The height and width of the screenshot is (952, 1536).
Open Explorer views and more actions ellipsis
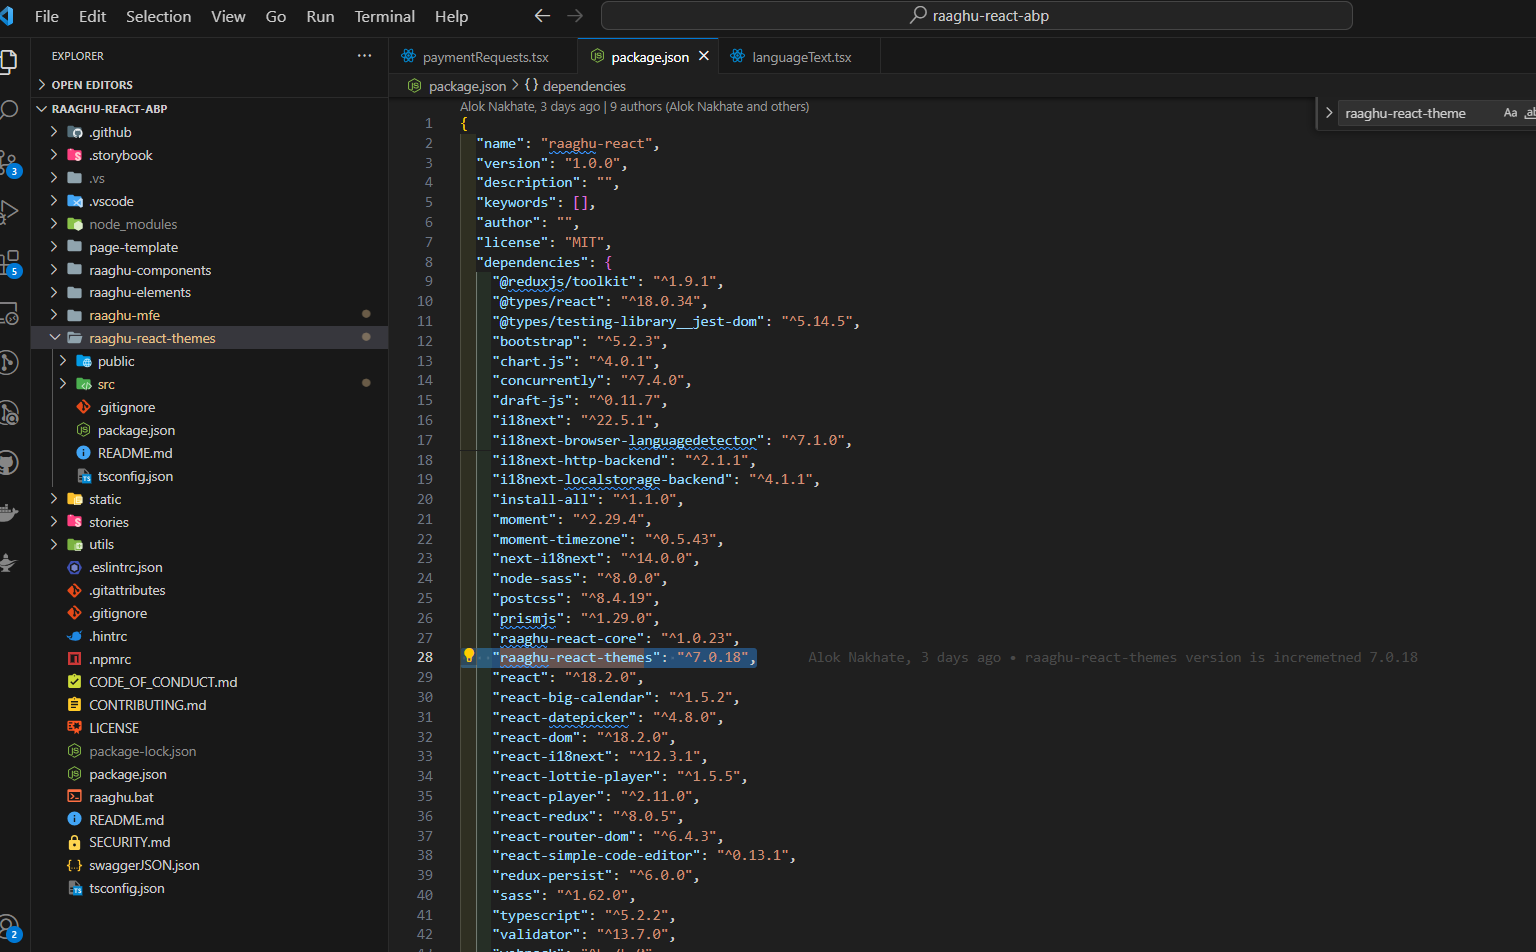364,56
